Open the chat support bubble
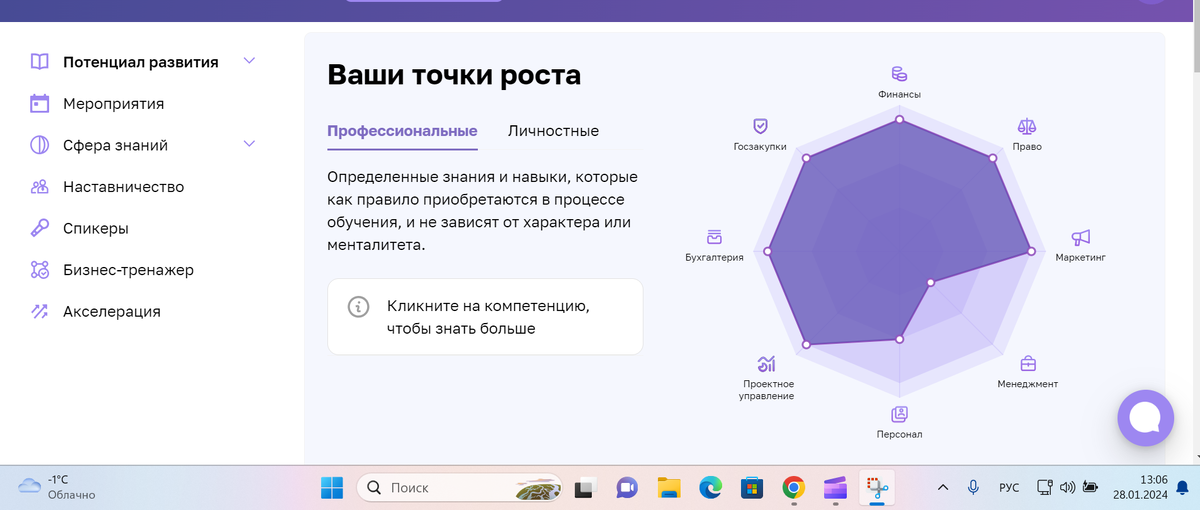The width and height of the screenshot is (1200, 510). 1145,418
